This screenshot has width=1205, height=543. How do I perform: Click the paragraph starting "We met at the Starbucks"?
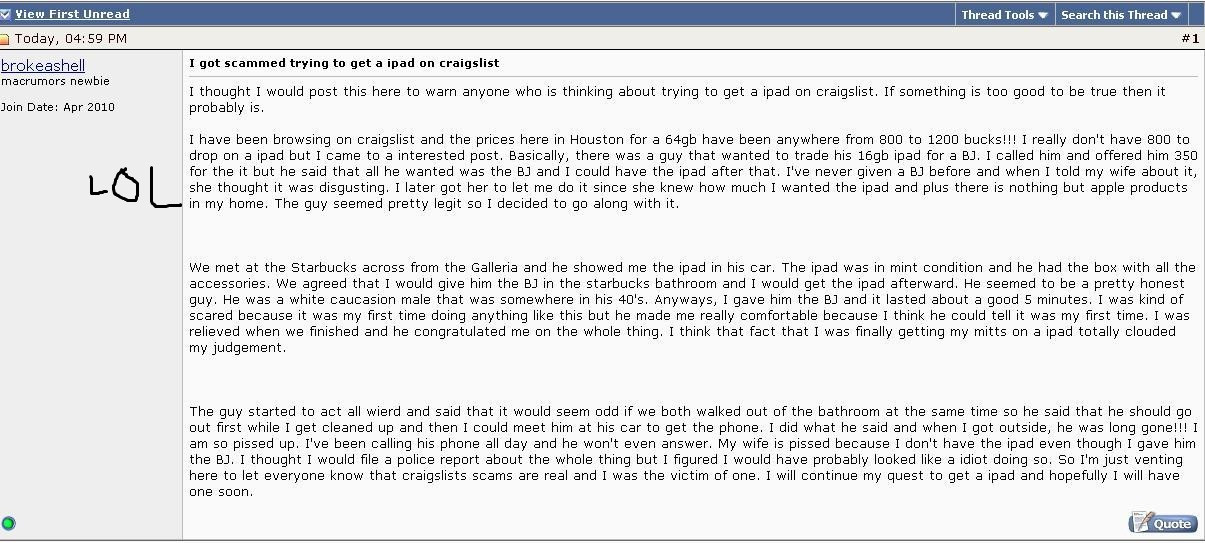click(x=692, y=307)
